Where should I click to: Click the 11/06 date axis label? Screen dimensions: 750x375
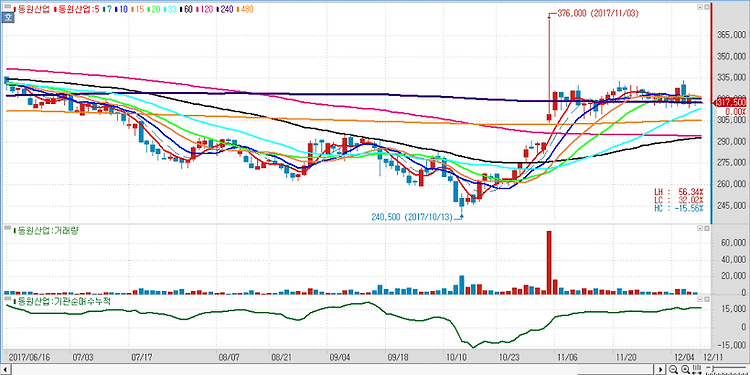coord(568,357)
